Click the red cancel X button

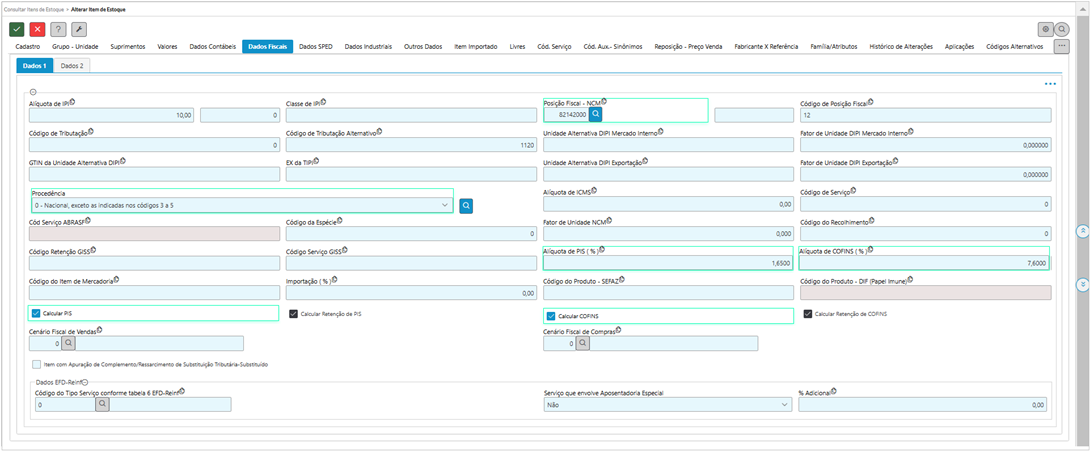click(37, 29)
